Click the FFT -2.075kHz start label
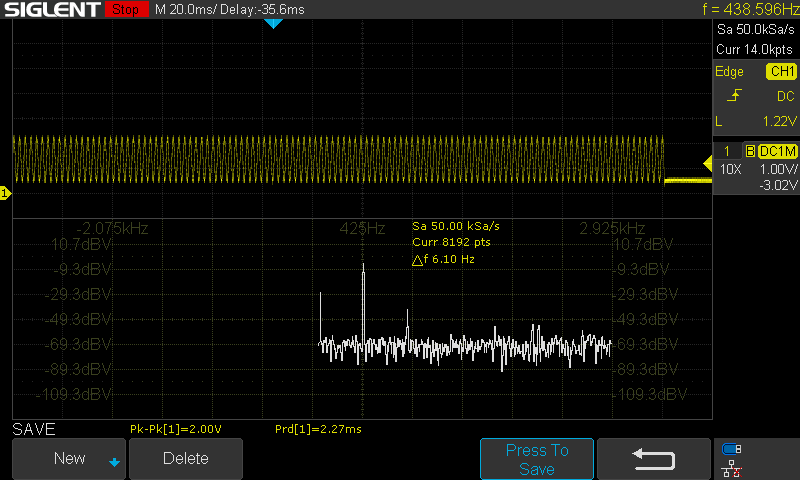Image resolution: width=800 pixels, height=480 pixels. point(112,228)
